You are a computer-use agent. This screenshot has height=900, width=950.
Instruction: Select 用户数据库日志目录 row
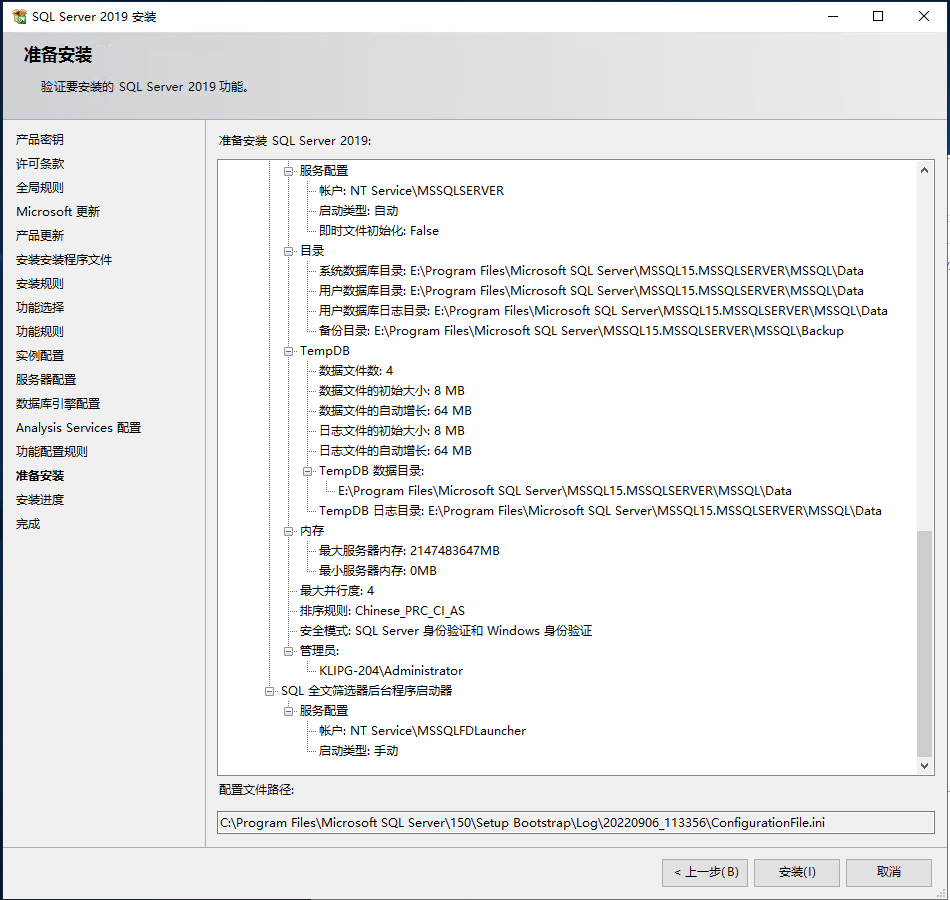click(603, 311)
